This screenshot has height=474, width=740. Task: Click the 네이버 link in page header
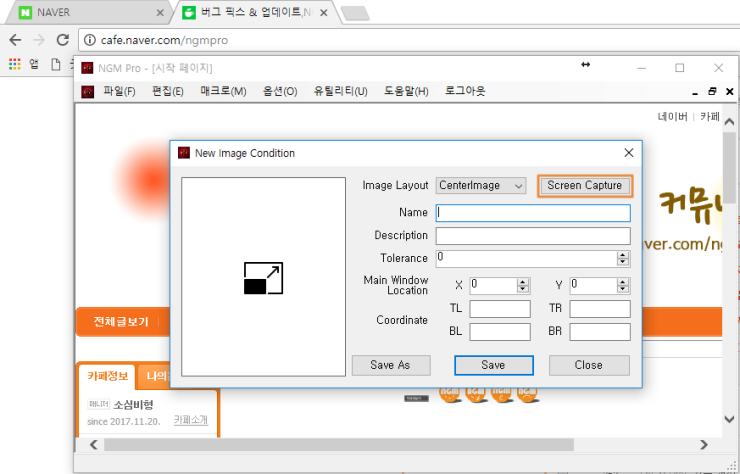coord(672,117)
